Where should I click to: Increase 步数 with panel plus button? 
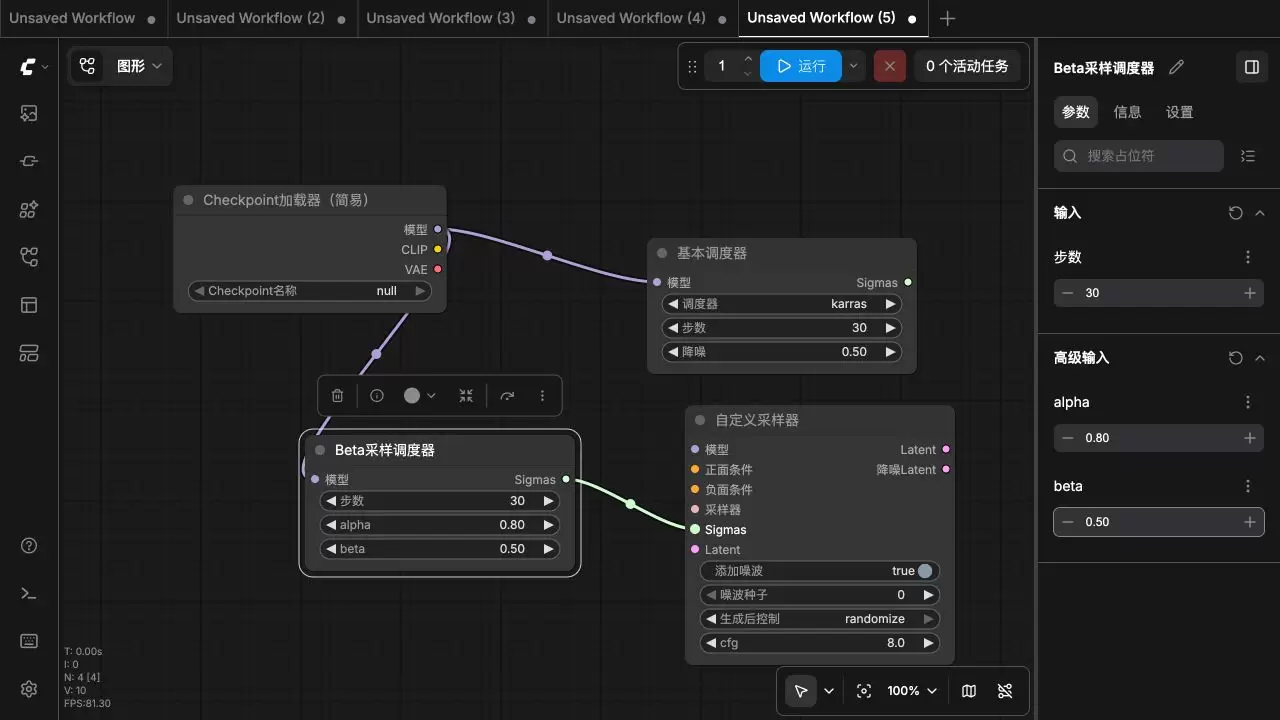point(1249,293)
